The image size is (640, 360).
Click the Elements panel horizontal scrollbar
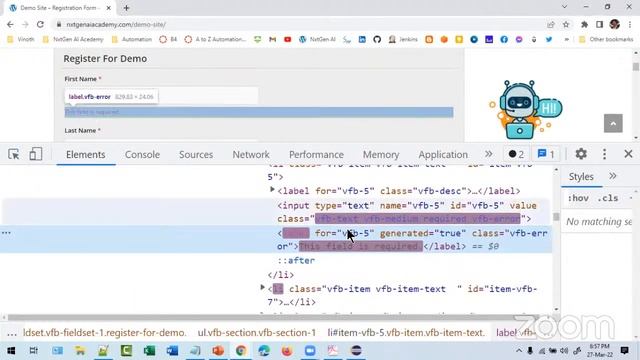coord(273,317)
